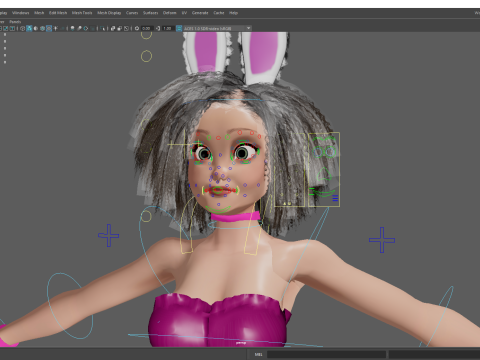The image size is (480, 360).
Task: Enable Screen Space Ambient Occlusion icon
Action: pyautogui.click(x=72, y=28)
